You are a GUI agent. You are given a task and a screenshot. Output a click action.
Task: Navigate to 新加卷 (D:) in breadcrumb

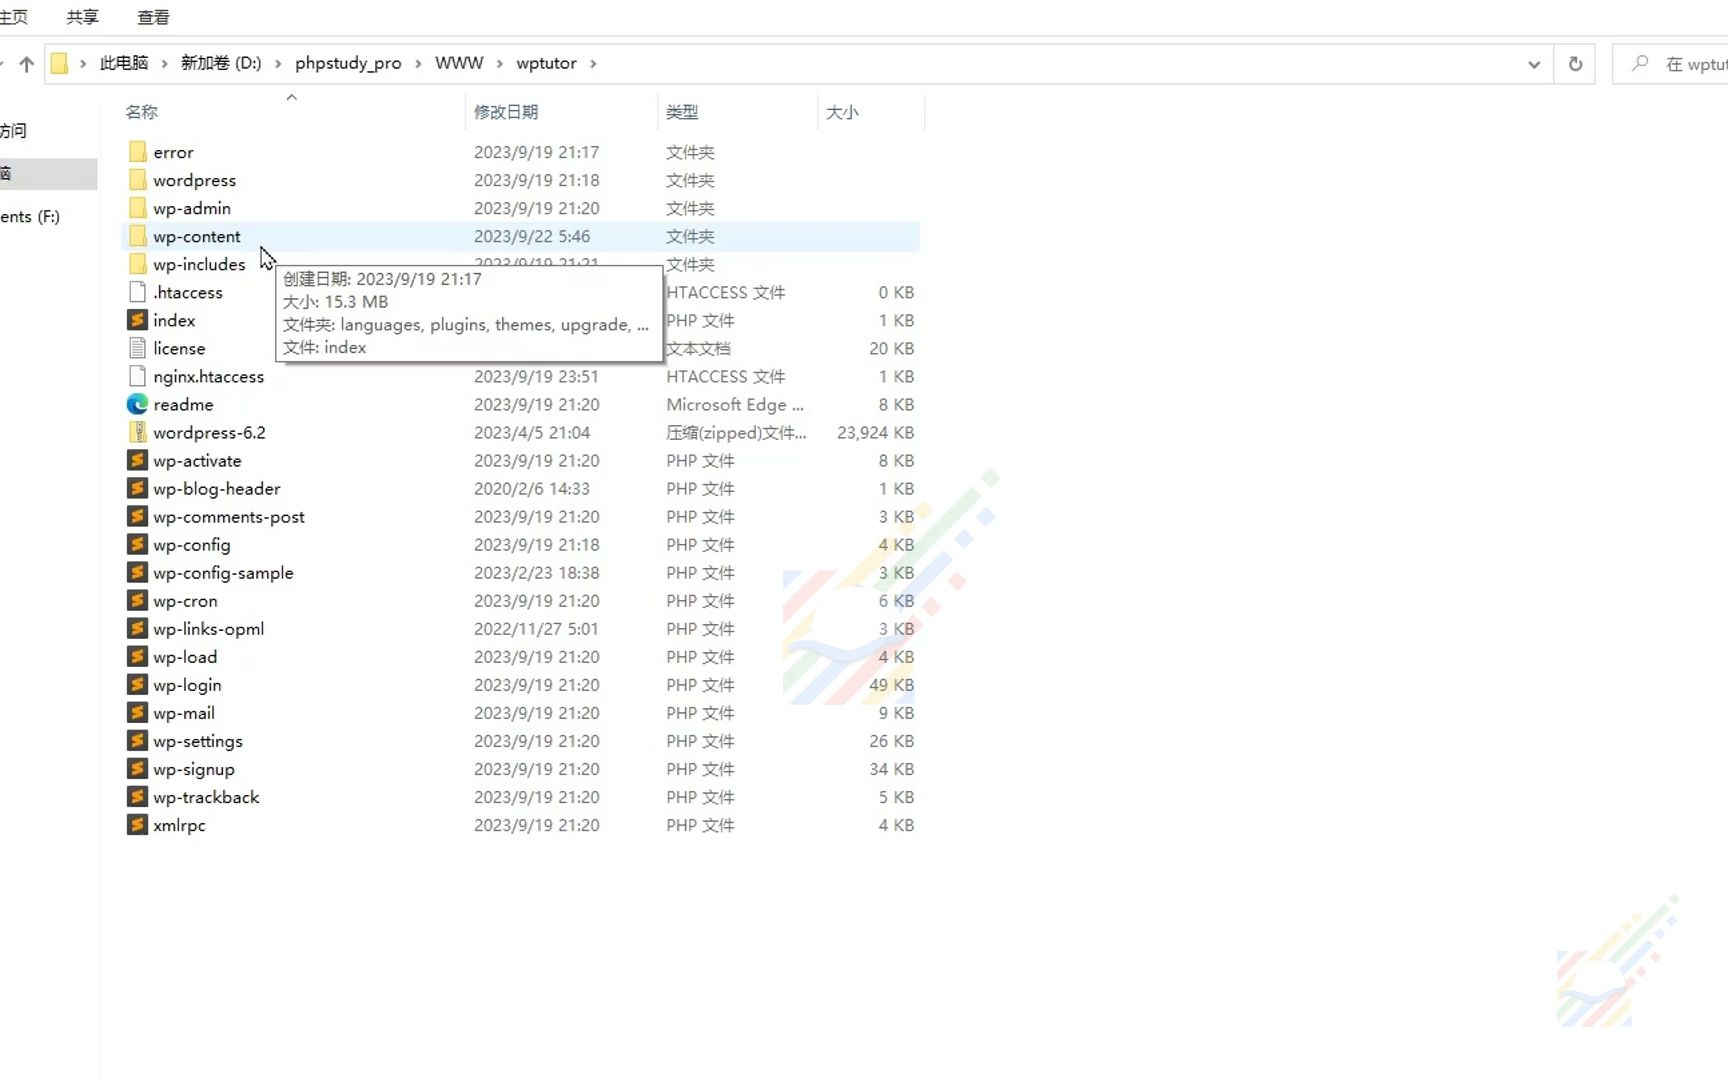221,63
